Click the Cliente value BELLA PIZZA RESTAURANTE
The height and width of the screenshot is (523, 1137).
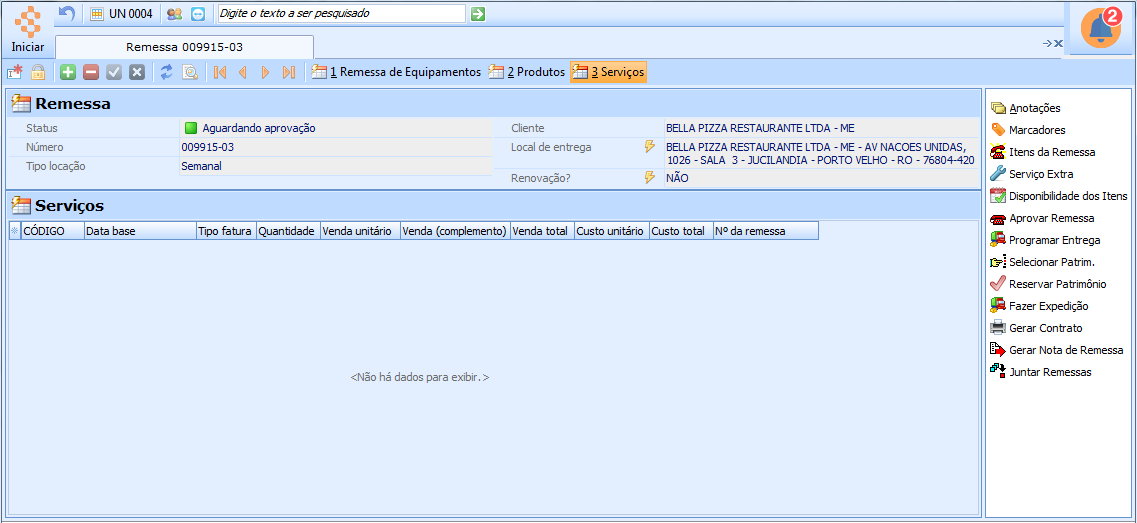760,128
